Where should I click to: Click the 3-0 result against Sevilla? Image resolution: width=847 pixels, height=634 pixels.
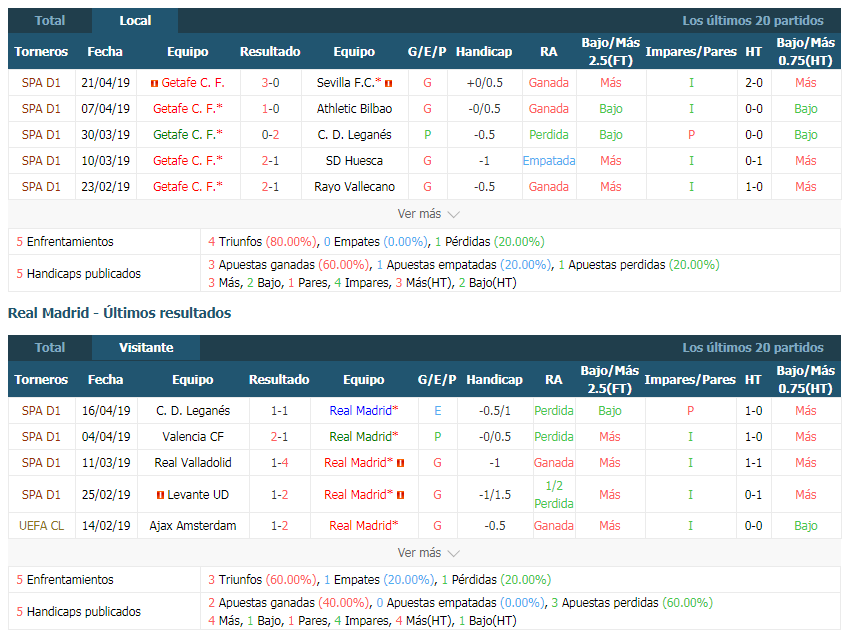coord(270,83)
